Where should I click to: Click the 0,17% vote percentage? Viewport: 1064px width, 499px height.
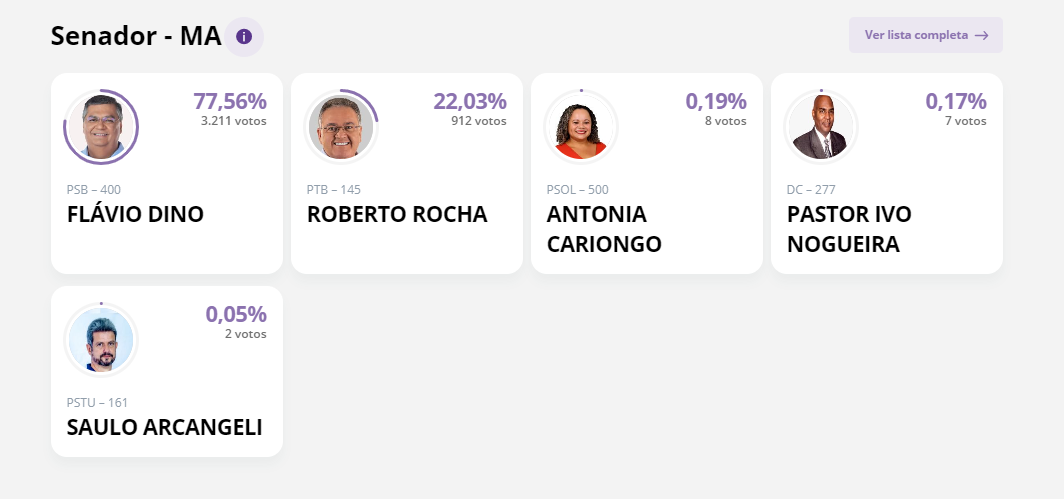click(x=956, y=101)
